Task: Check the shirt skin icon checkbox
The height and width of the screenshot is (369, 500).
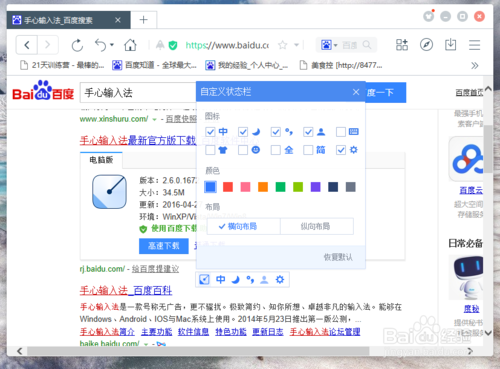Action: pyautogui.click(x=210, y=150)
